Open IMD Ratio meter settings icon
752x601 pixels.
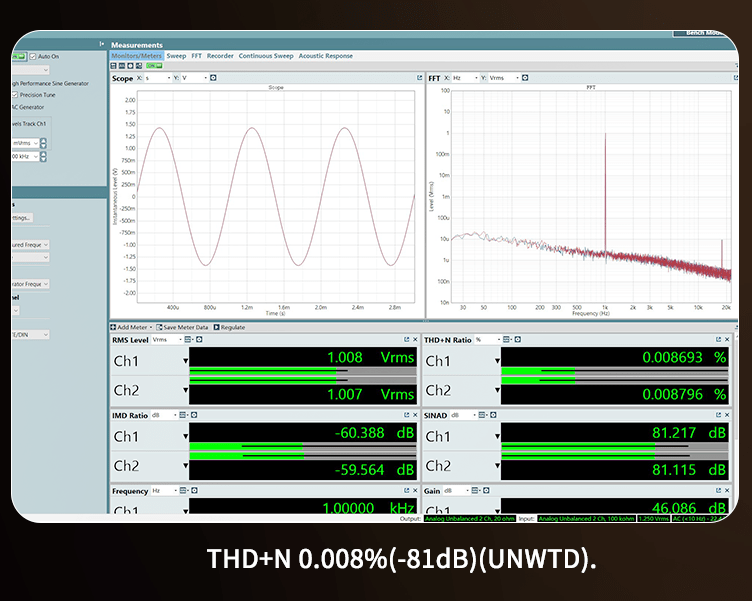coord(194,414)
